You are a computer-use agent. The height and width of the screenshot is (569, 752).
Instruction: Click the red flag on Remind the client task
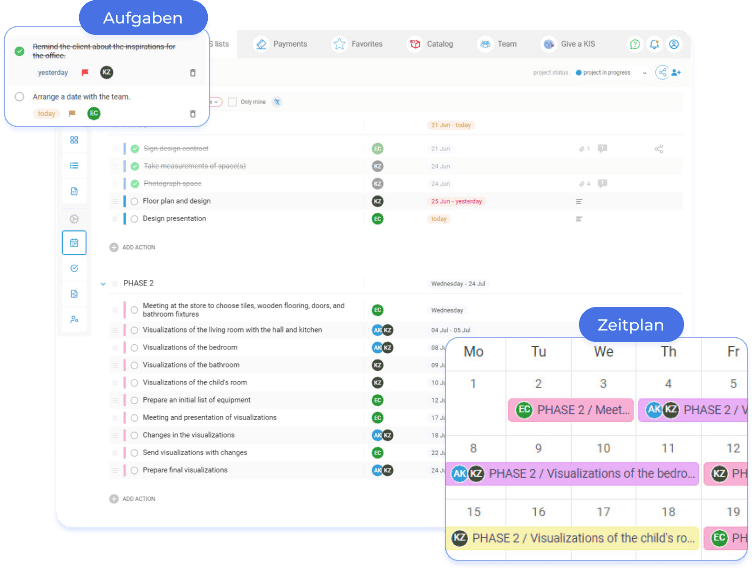pyautogui.click(x=85, y=72)
